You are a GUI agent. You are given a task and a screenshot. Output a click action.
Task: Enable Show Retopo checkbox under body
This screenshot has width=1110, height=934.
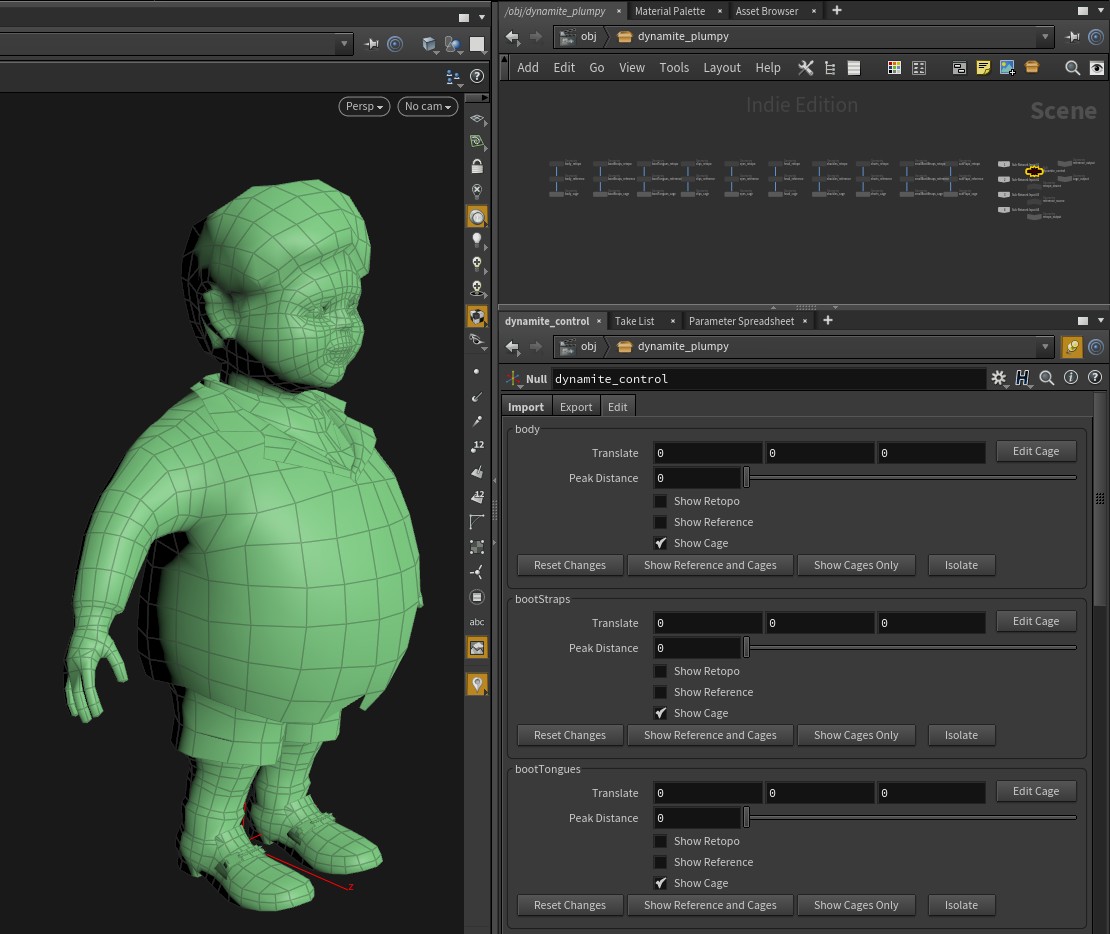point(660,501)
